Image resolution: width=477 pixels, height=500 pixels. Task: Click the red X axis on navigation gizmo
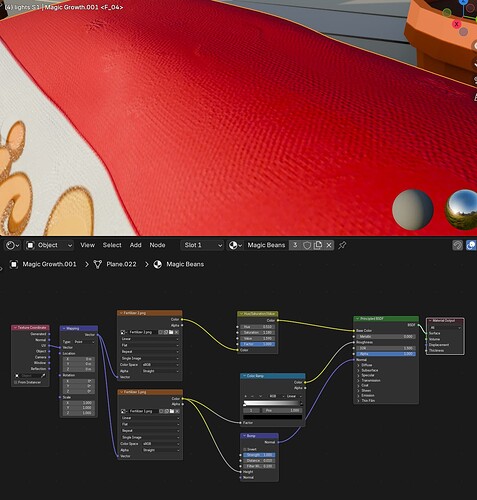pos(456,24)
